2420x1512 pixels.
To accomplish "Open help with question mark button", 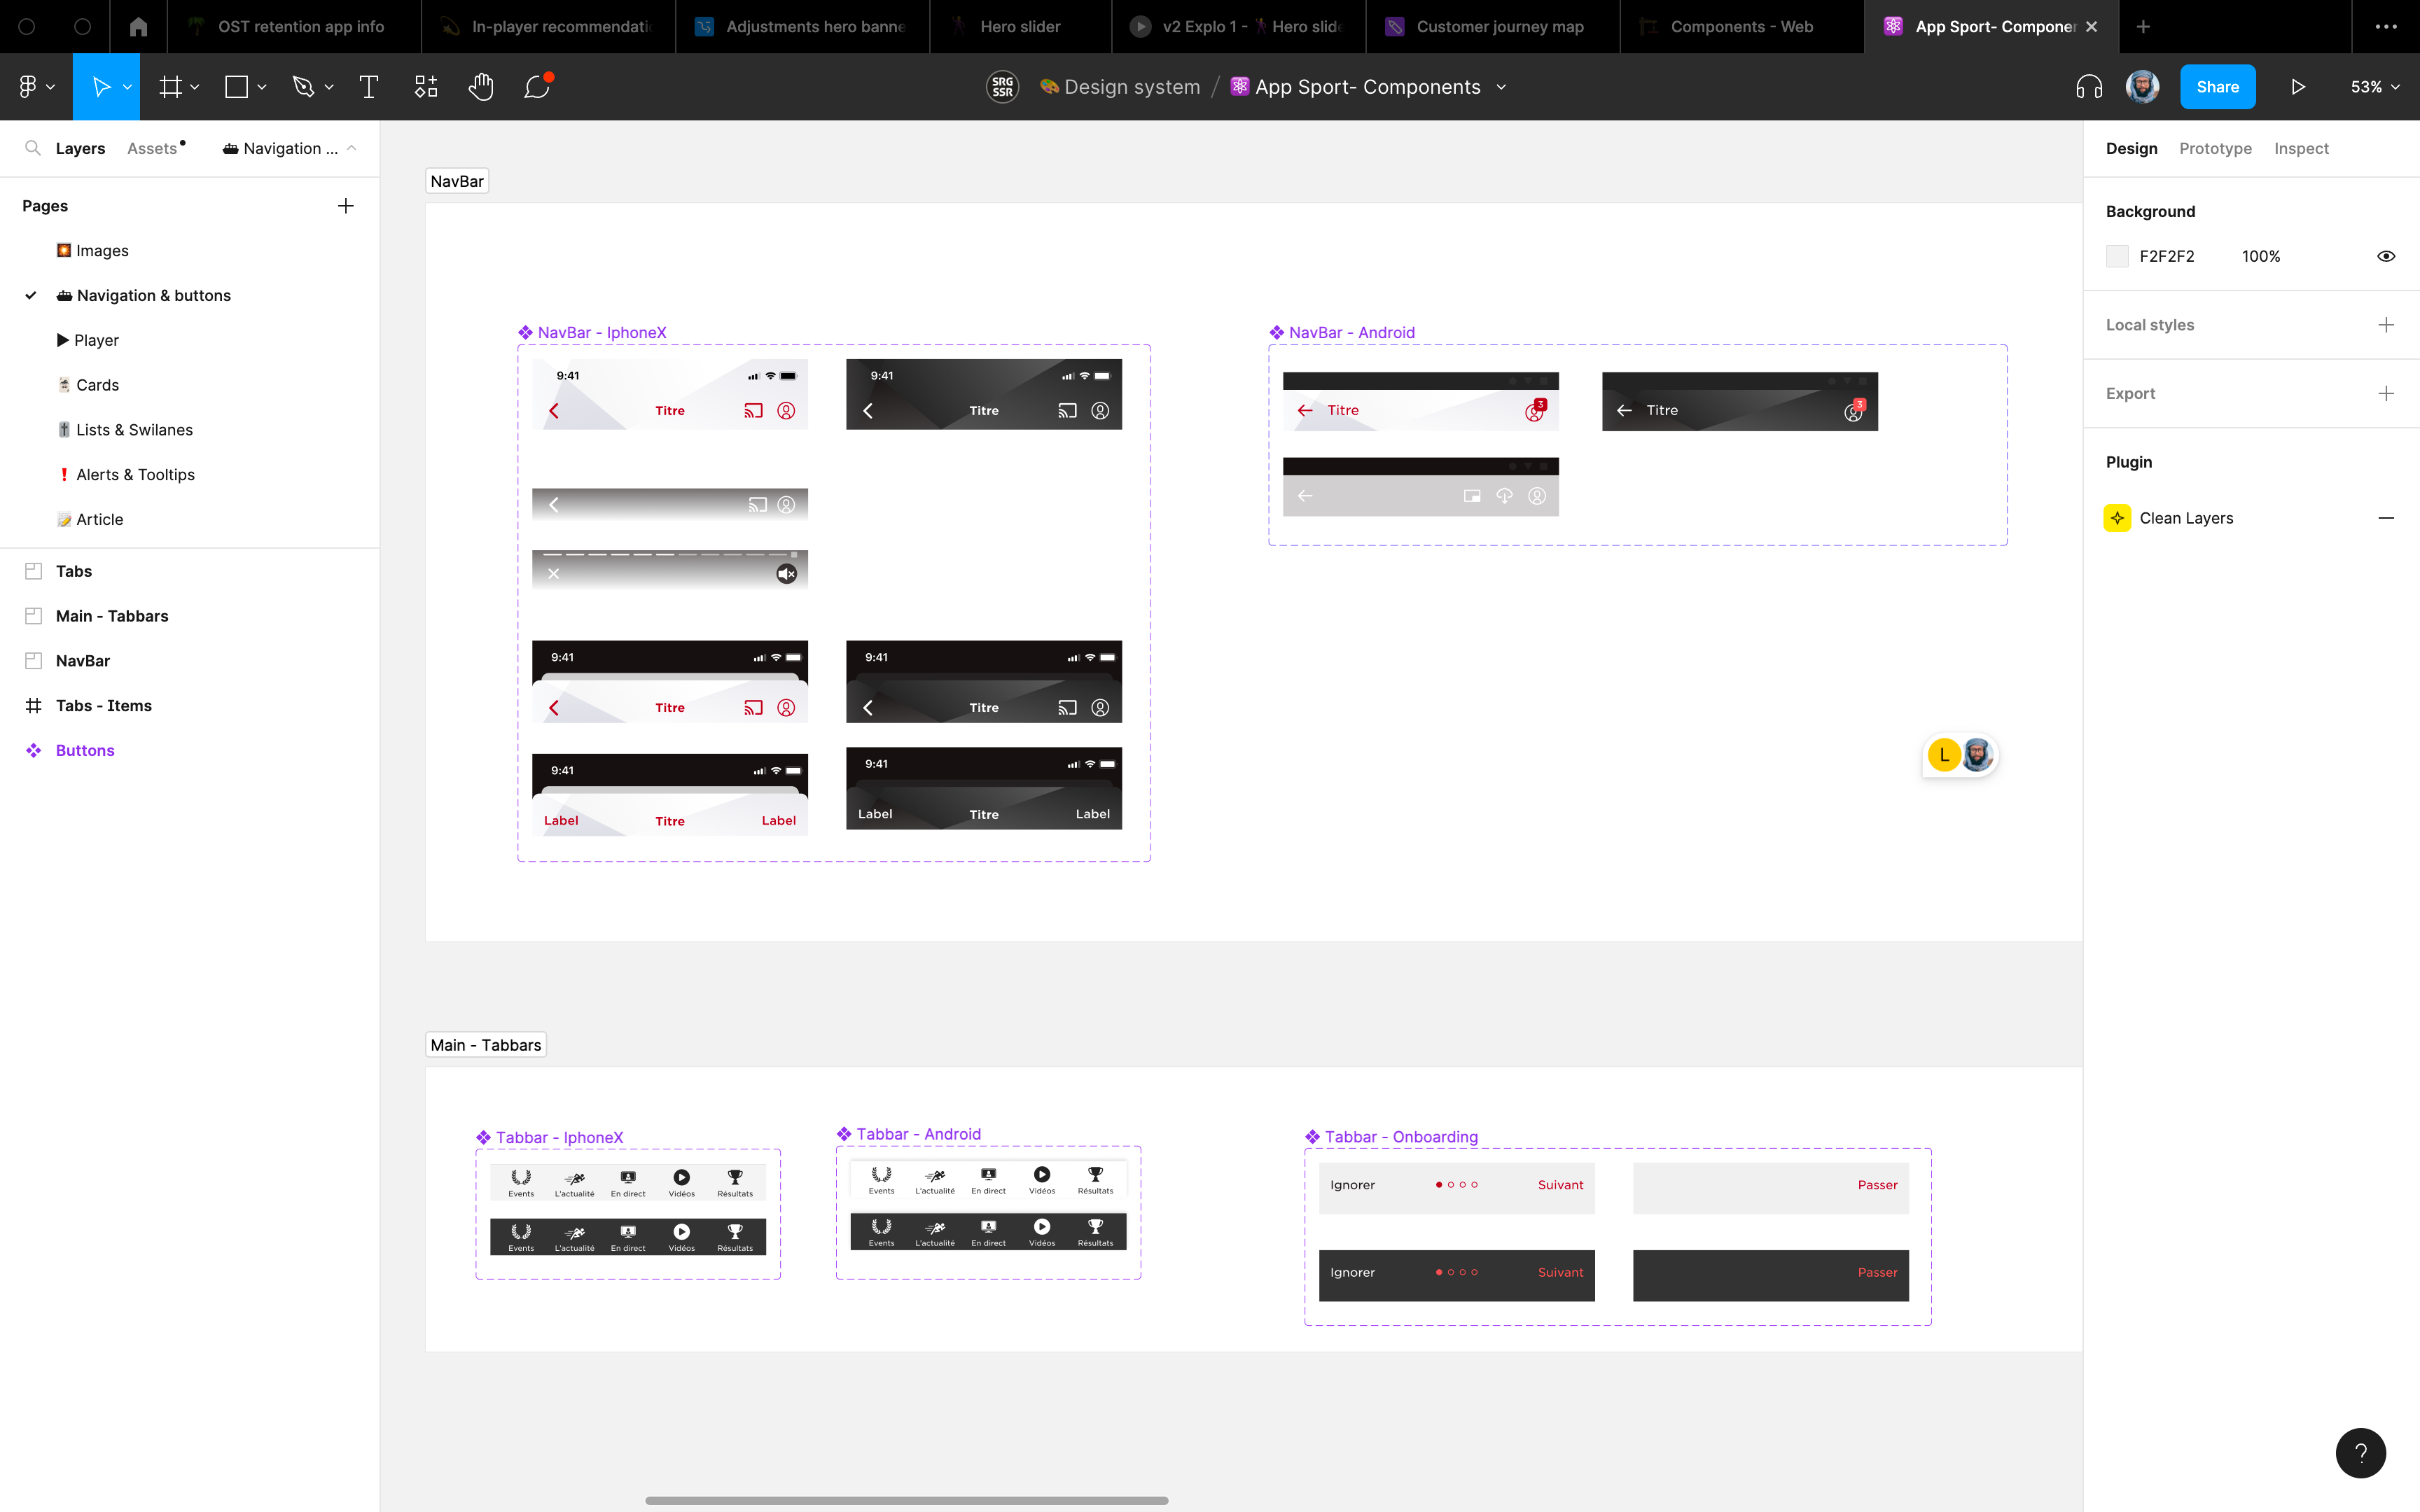I will pos(2360,1452).
